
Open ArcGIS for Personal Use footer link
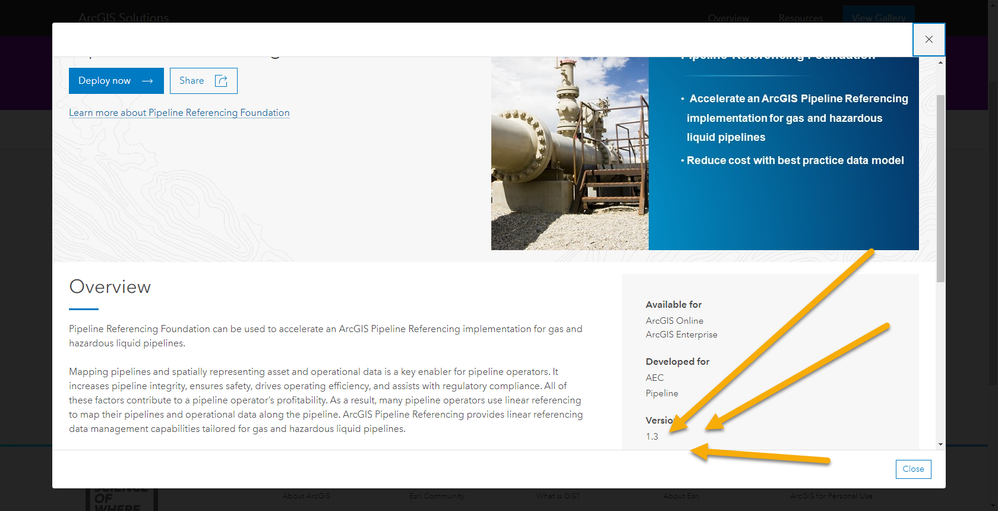(831, 495)
